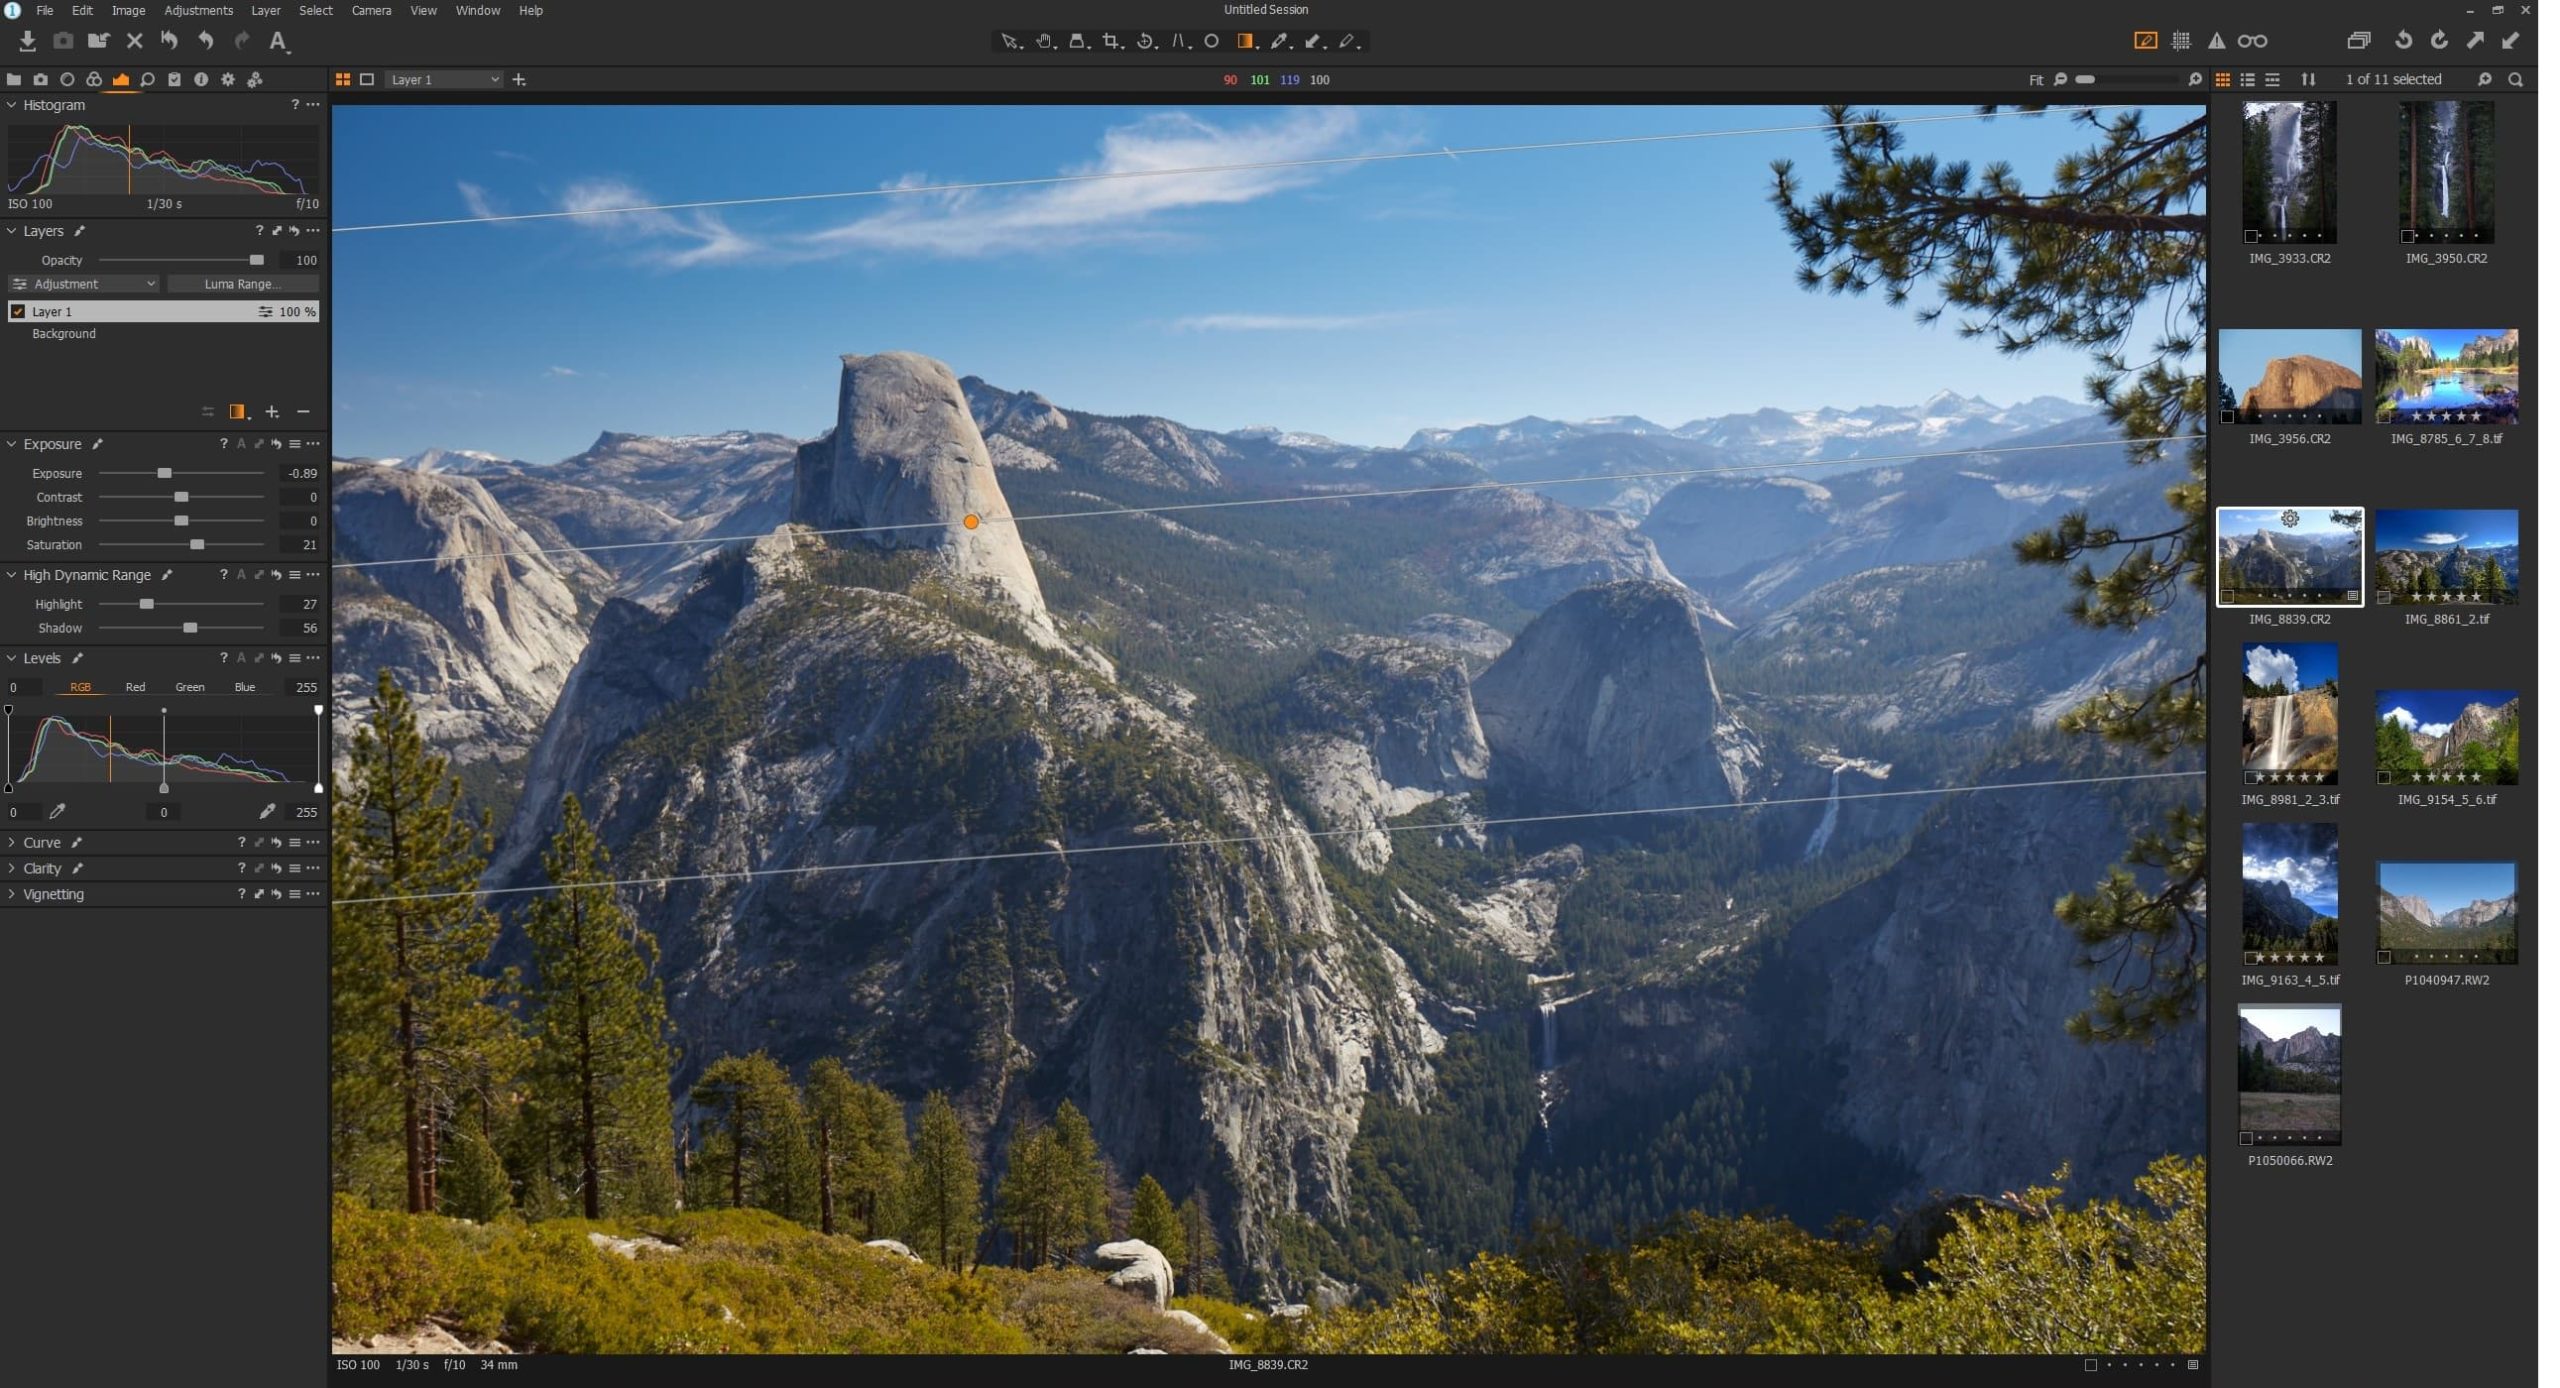Image resolution: width=2560 pixels, height=1388 pixels.
Task: Open the Layer 1 viewer dropdown
Action: pos(443,79)
